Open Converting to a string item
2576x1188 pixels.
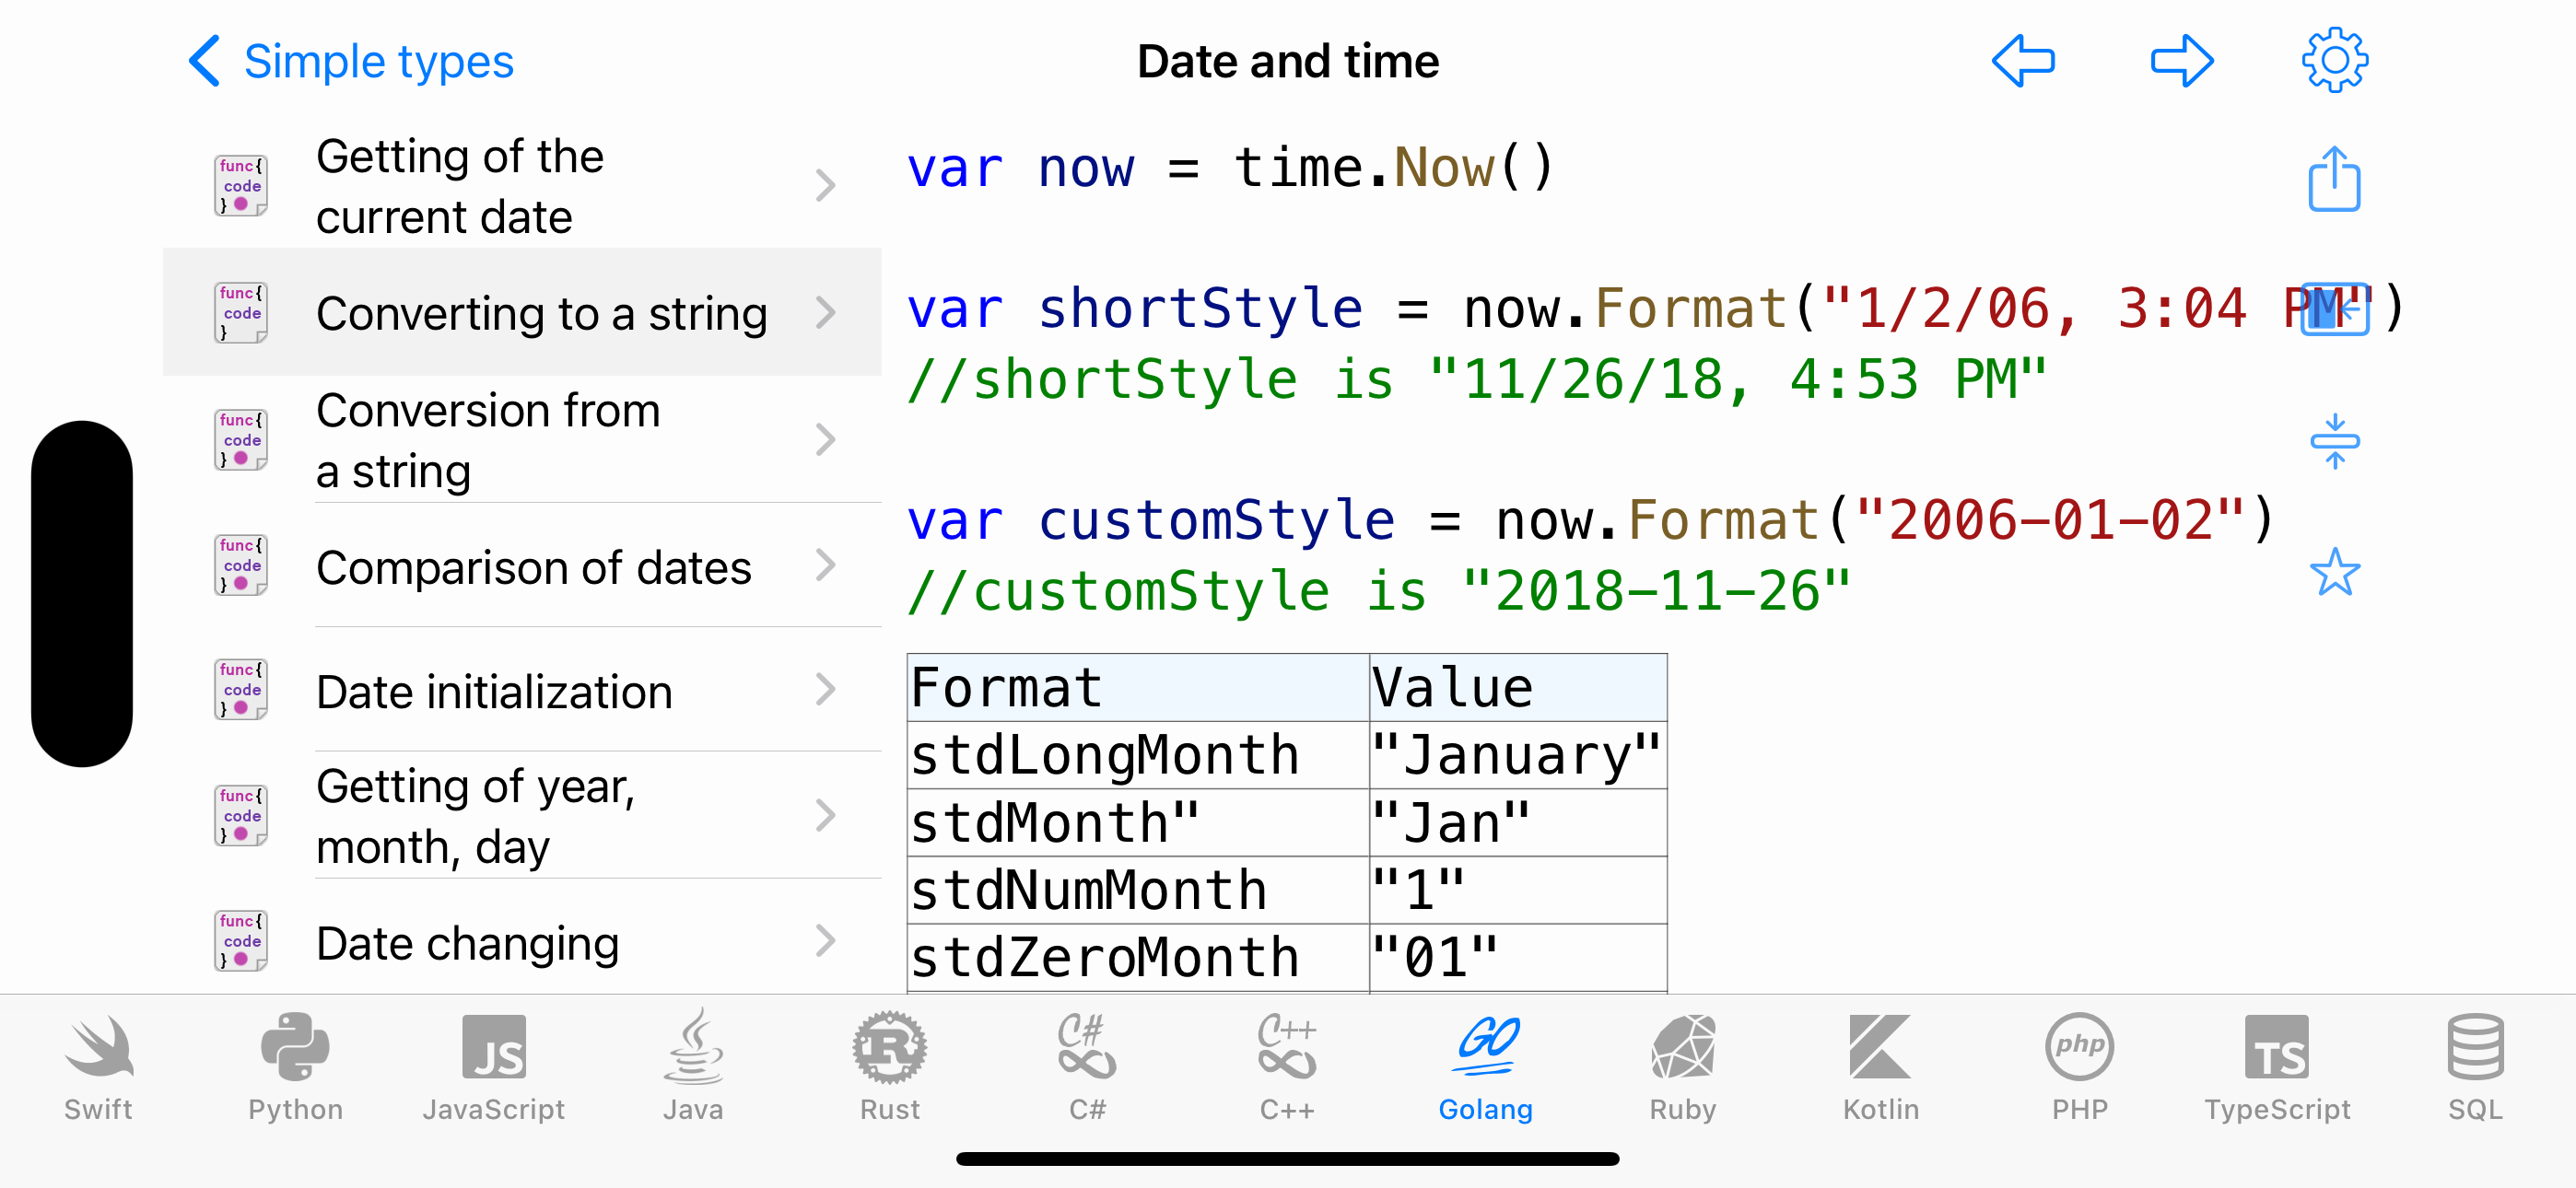(522, 312)
